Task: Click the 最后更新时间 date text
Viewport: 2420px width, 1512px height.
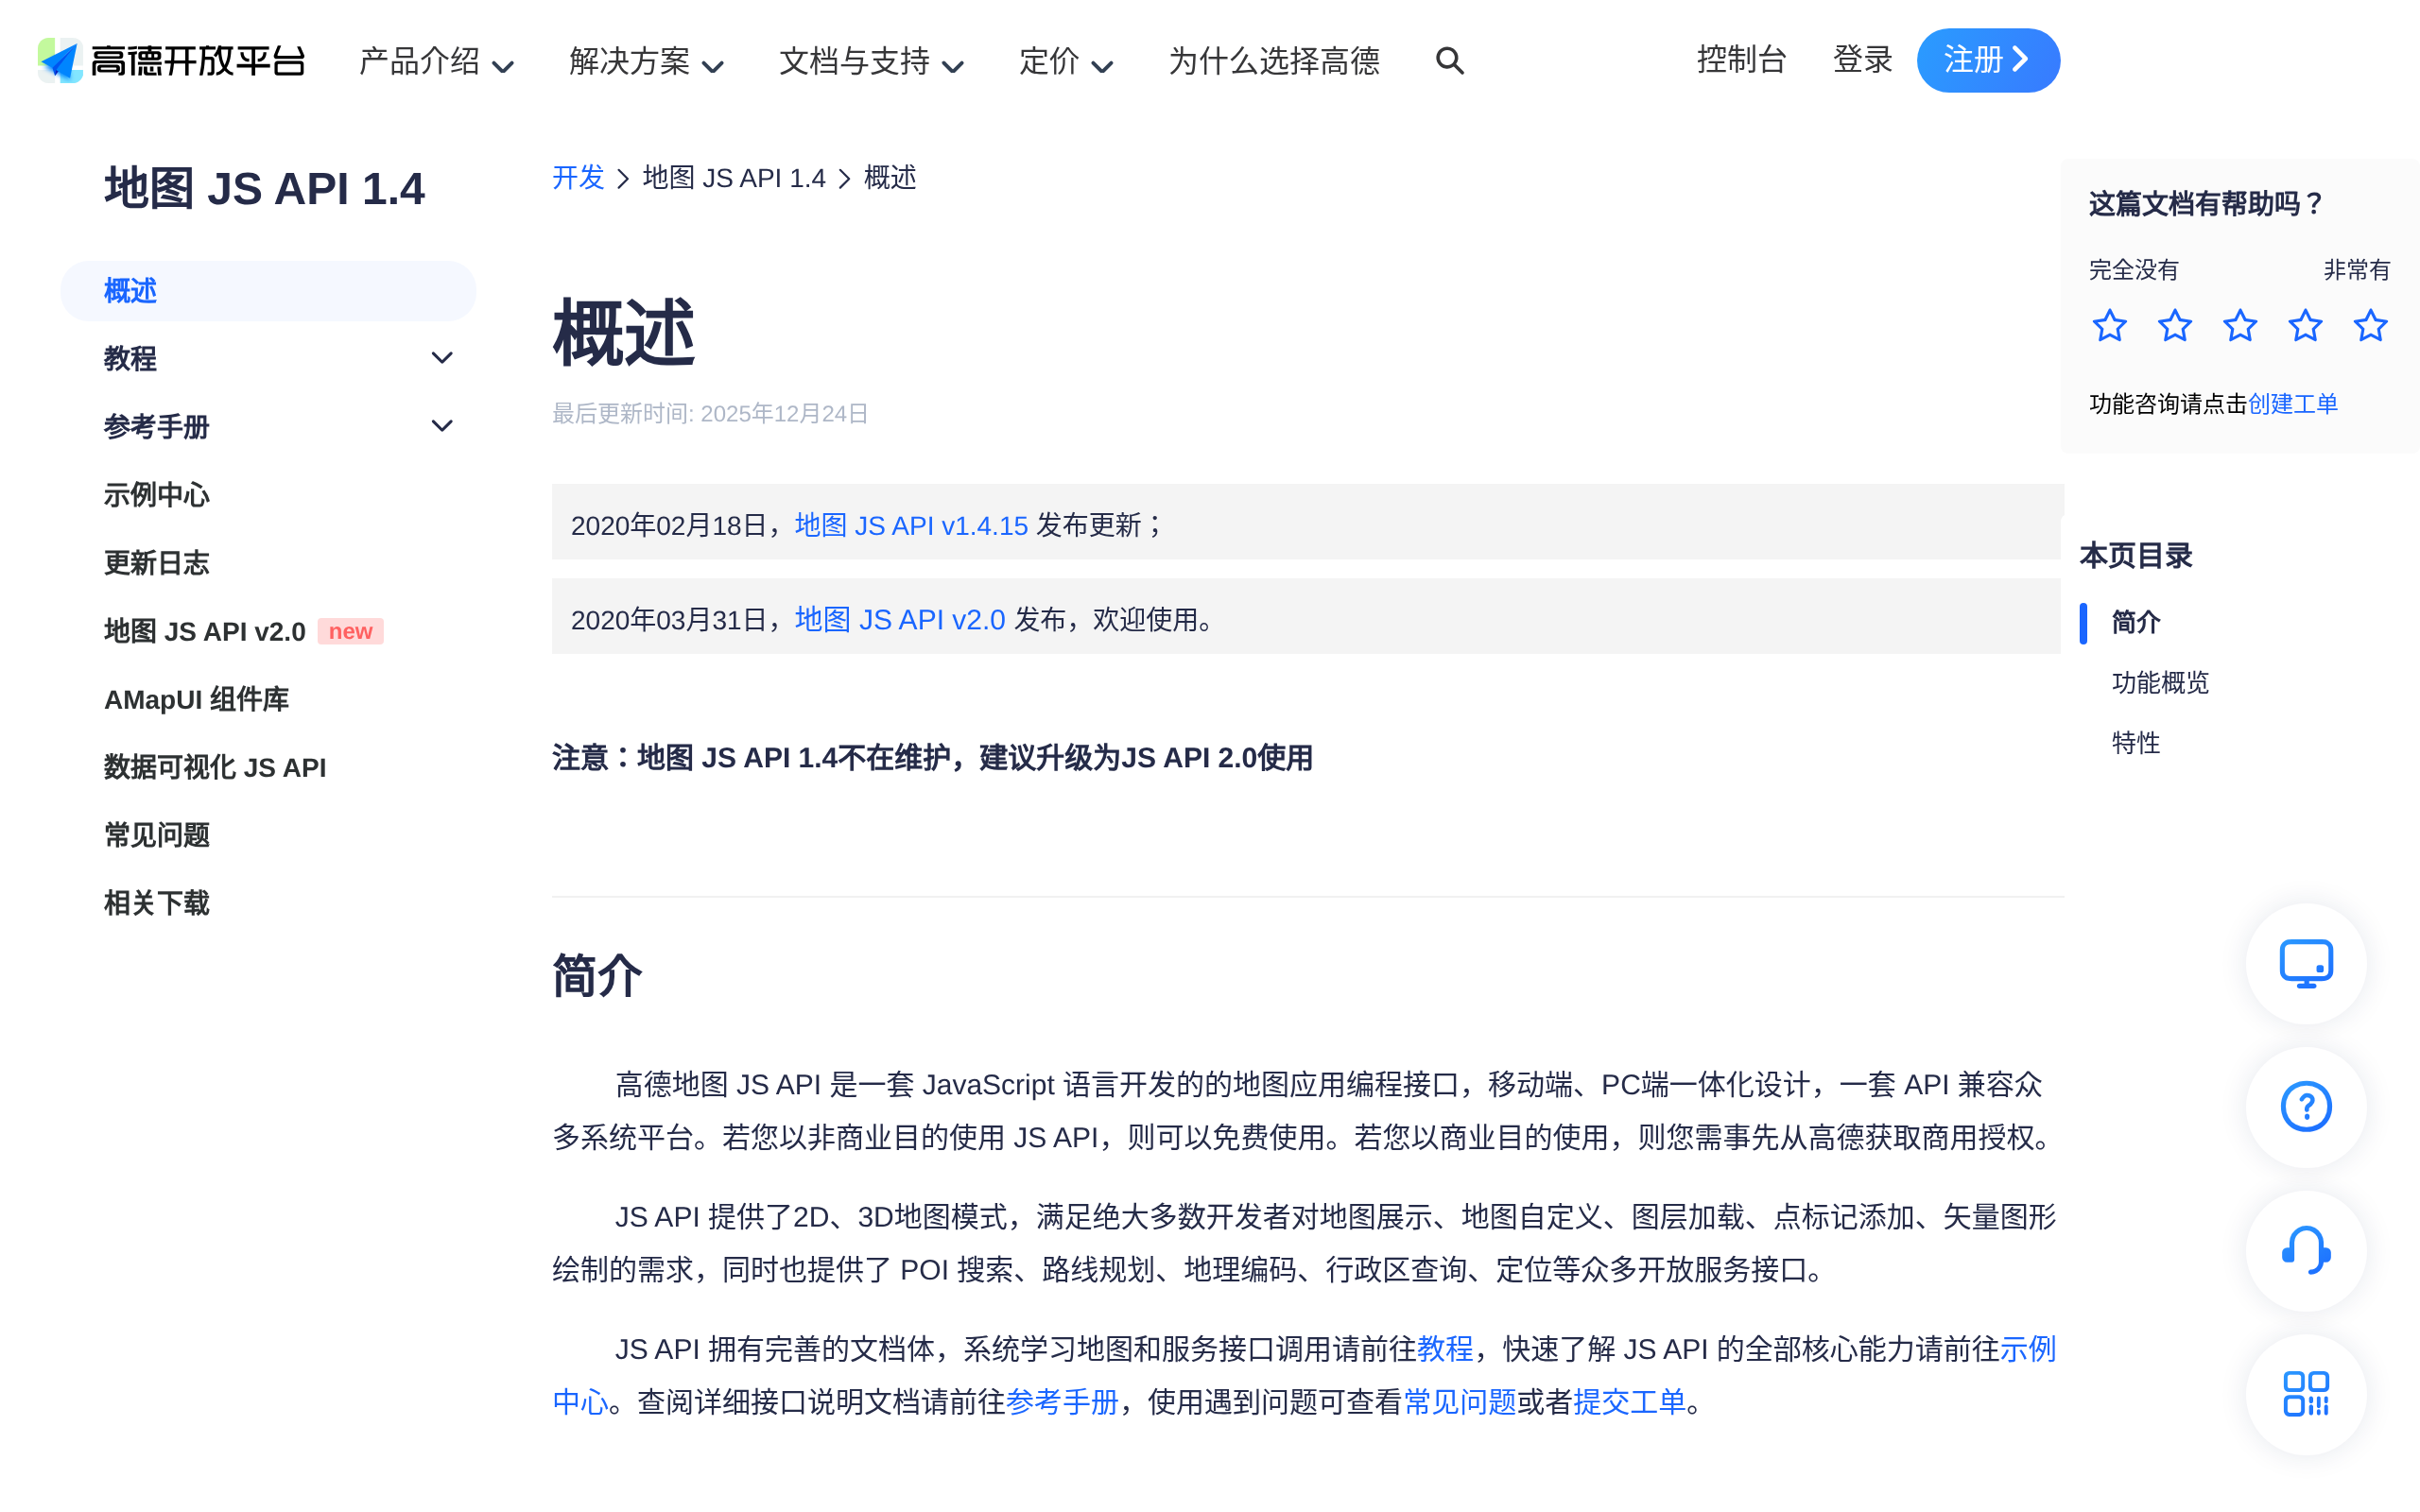Action: pos(710,414)
